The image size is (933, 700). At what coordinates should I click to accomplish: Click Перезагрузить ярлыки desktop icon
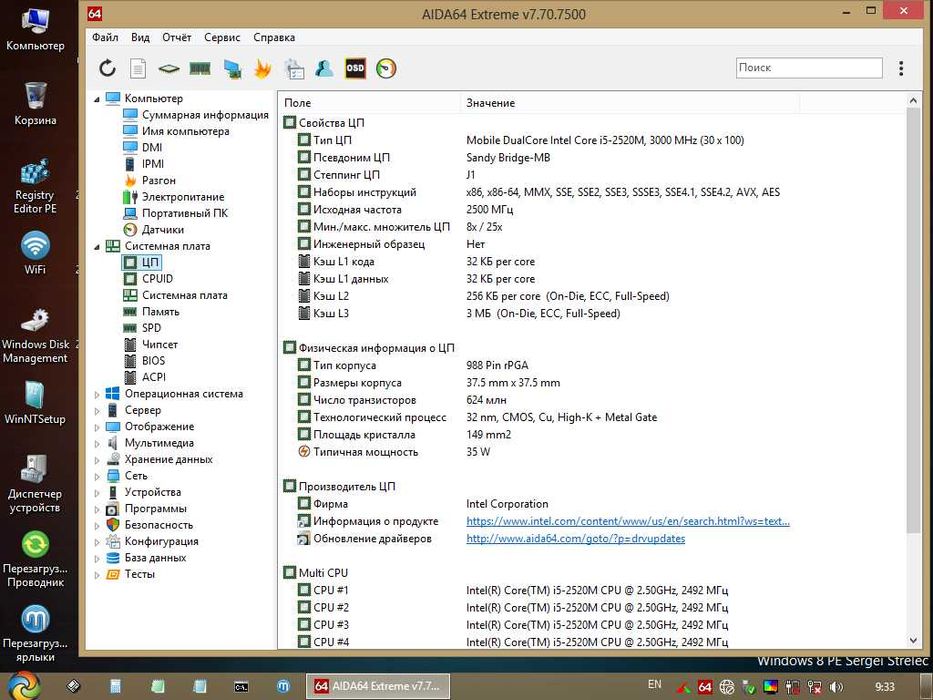[35, 633]
